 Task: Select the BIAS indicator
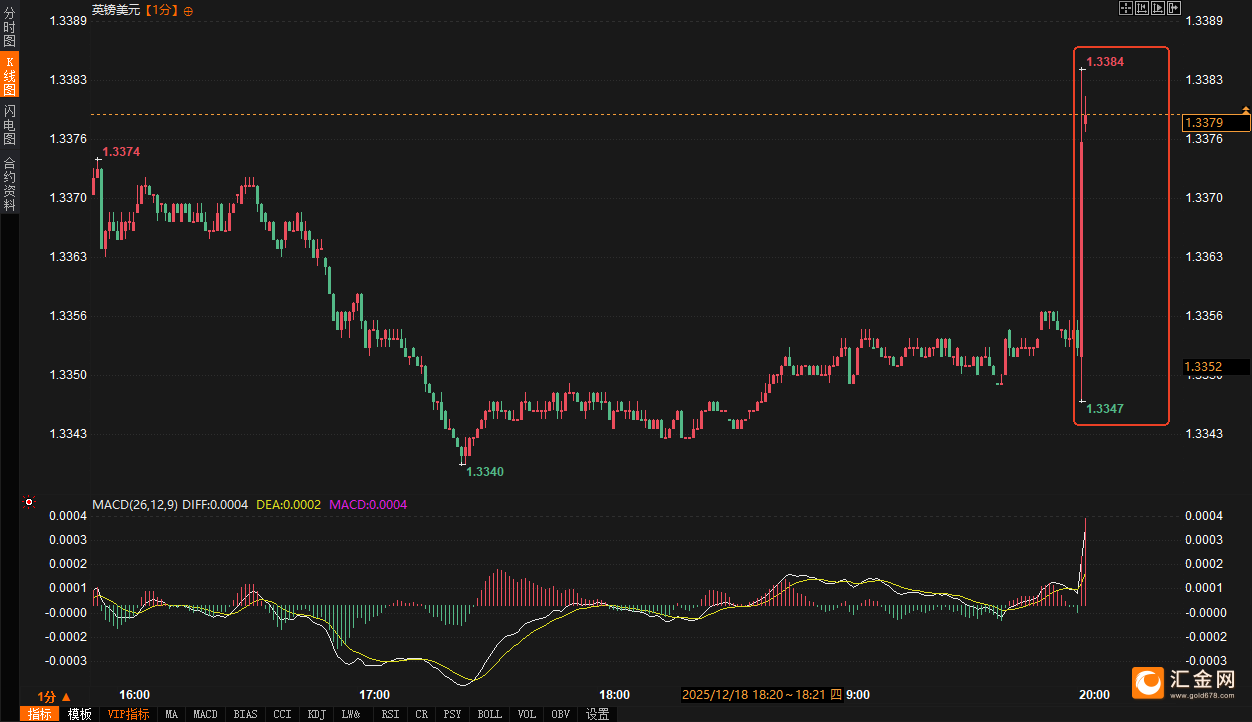[245, 714]
